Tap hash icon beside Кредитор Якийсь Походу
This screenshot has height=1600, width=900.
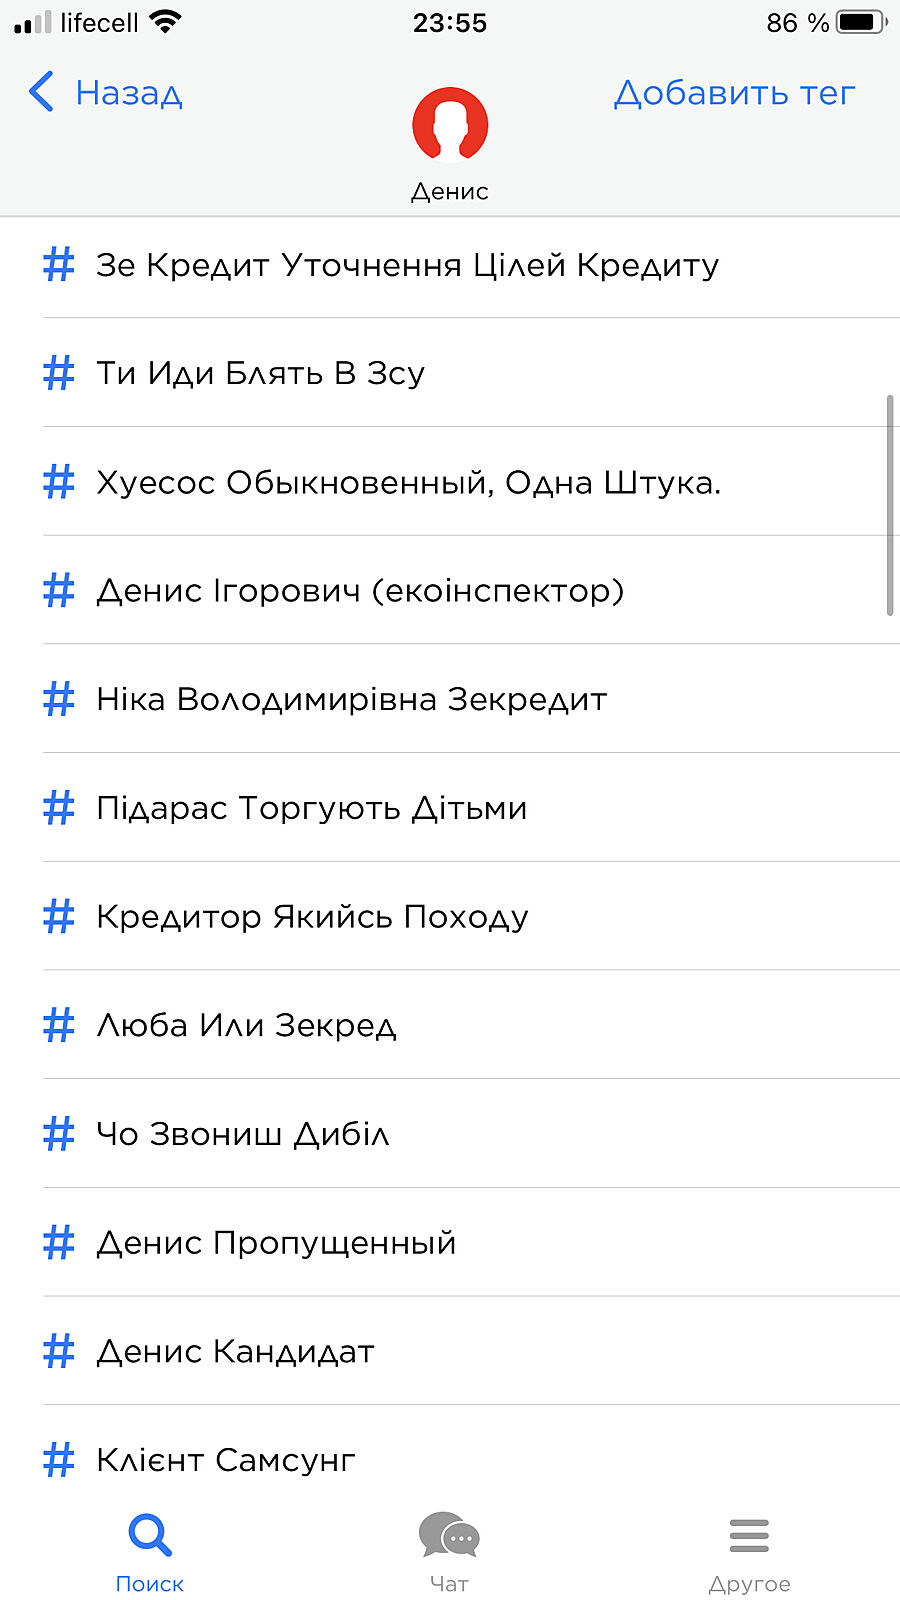(59, 916)
